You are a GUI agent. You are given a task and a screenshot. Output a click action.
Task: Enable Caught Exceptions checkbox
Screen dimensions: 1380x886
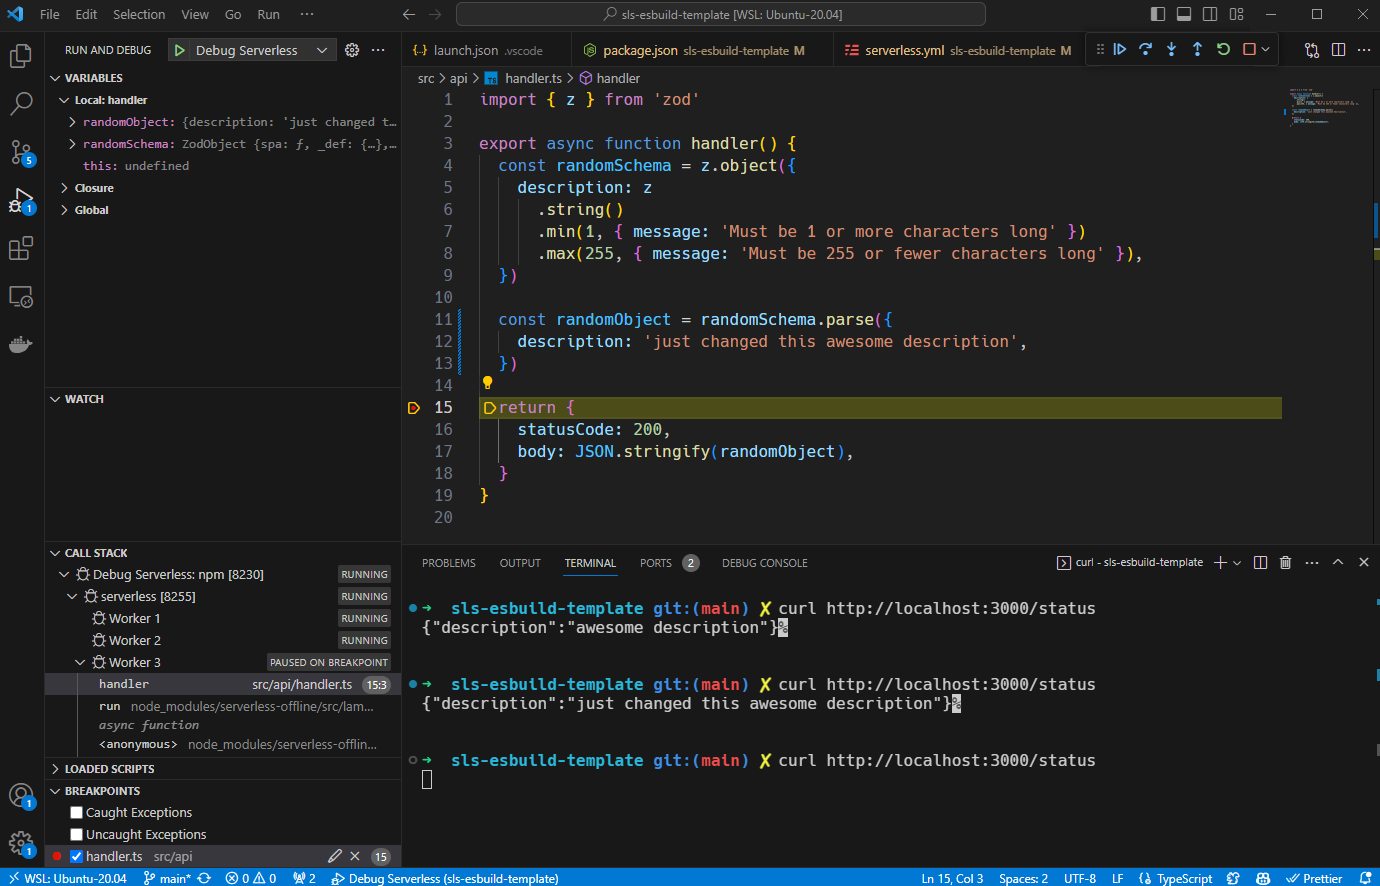point(76,812)
